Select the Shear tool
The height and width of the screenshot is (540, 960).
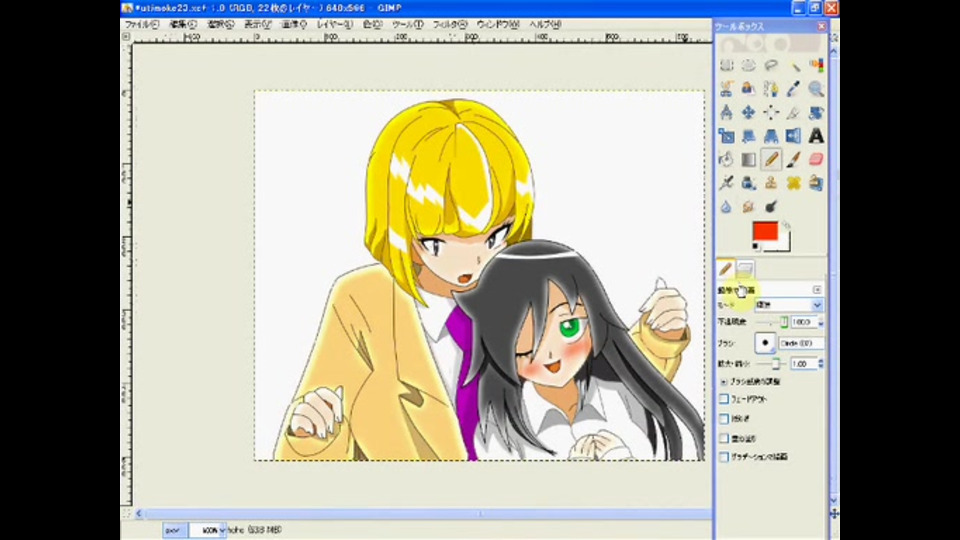(x=749, y=136)
